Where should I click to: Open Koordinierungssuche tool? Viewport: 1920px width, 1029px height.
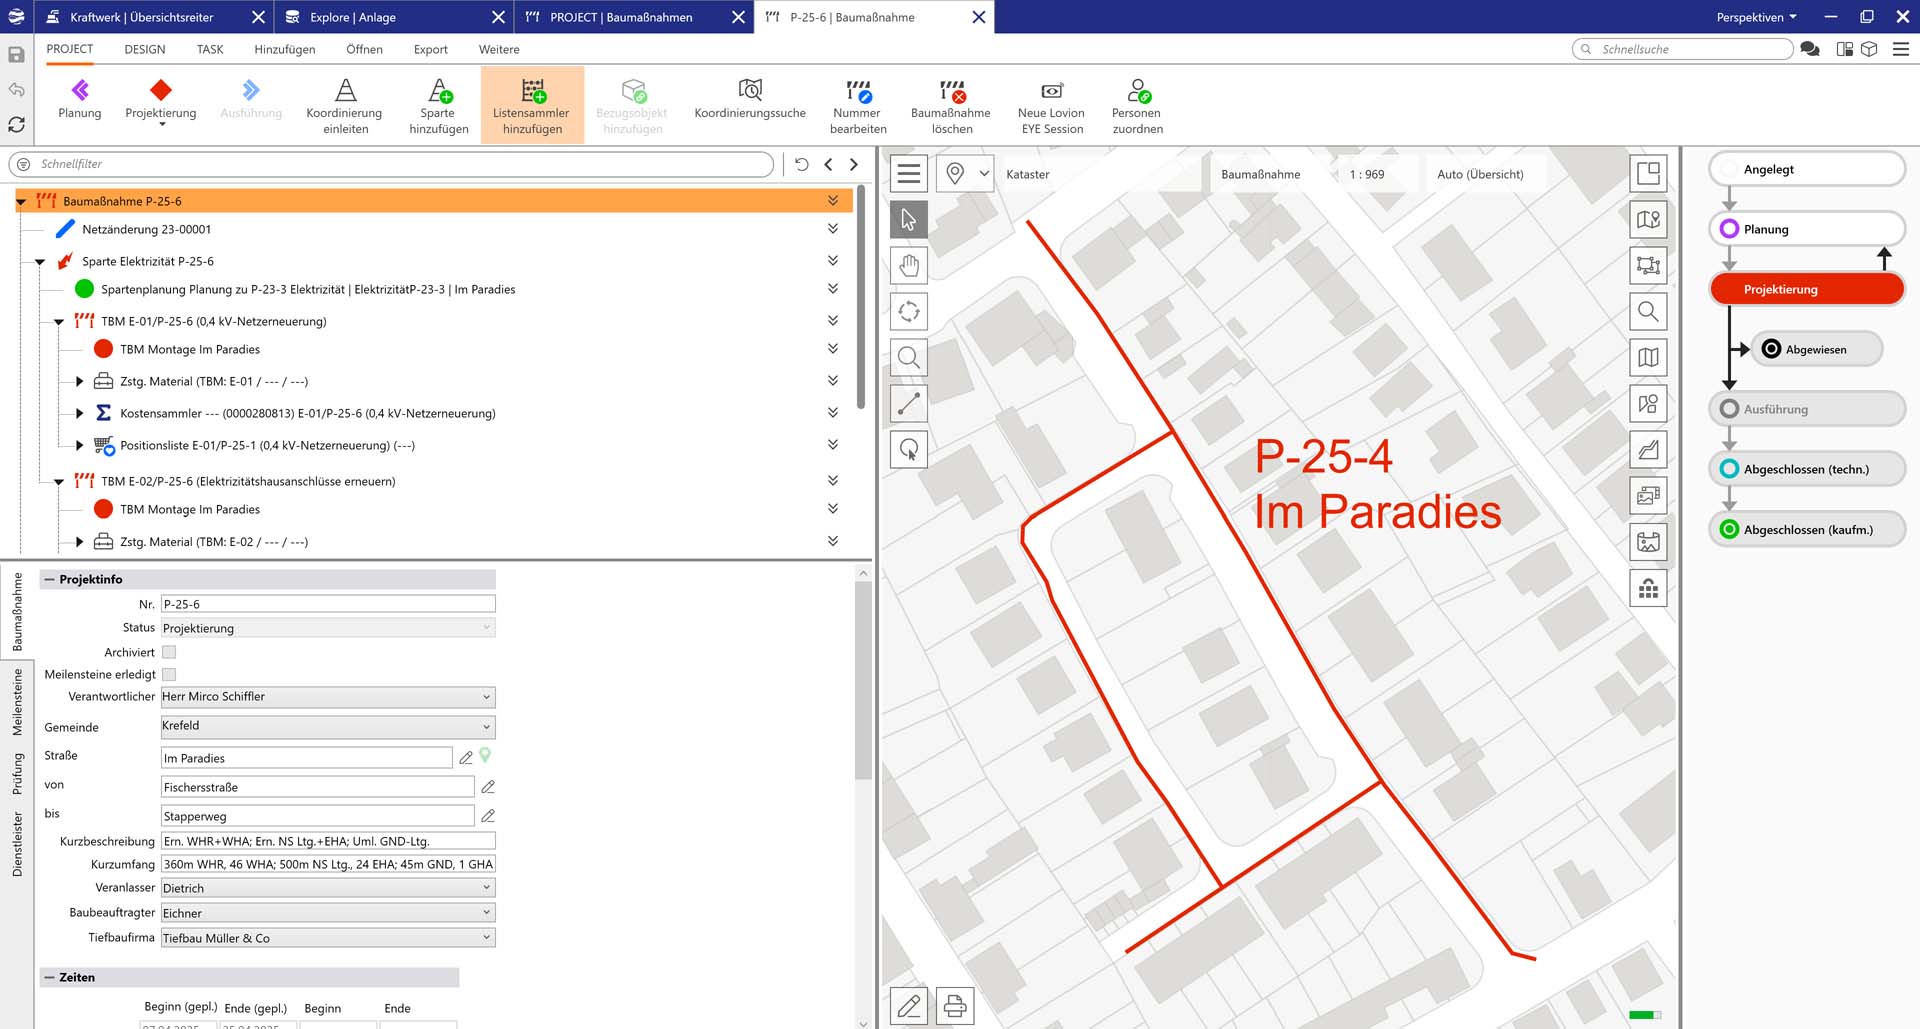pos(749,92)
